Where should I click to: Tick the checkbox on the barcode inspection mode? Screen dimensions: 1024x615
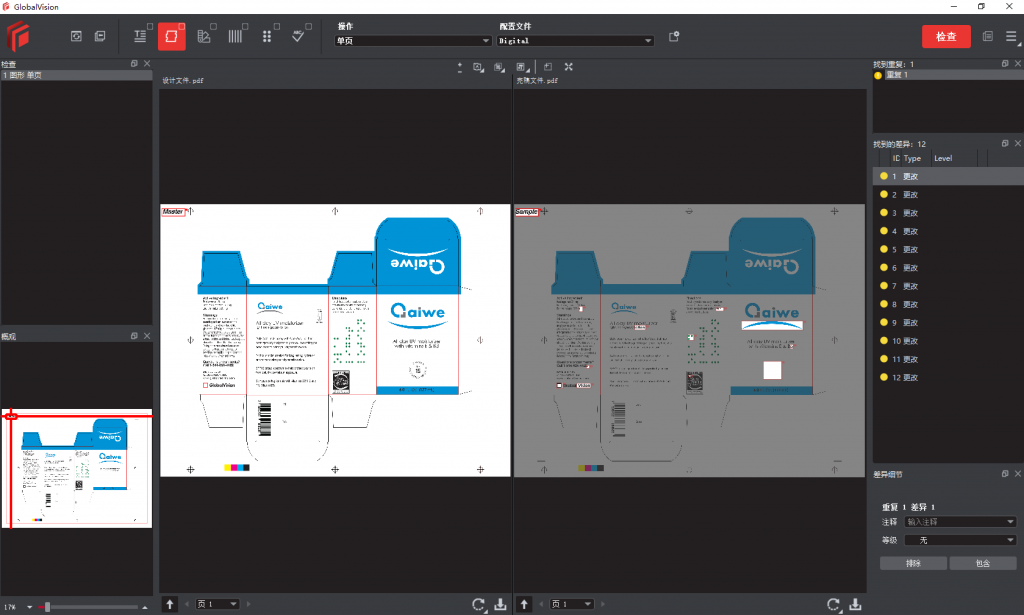(x=245, y=27)
